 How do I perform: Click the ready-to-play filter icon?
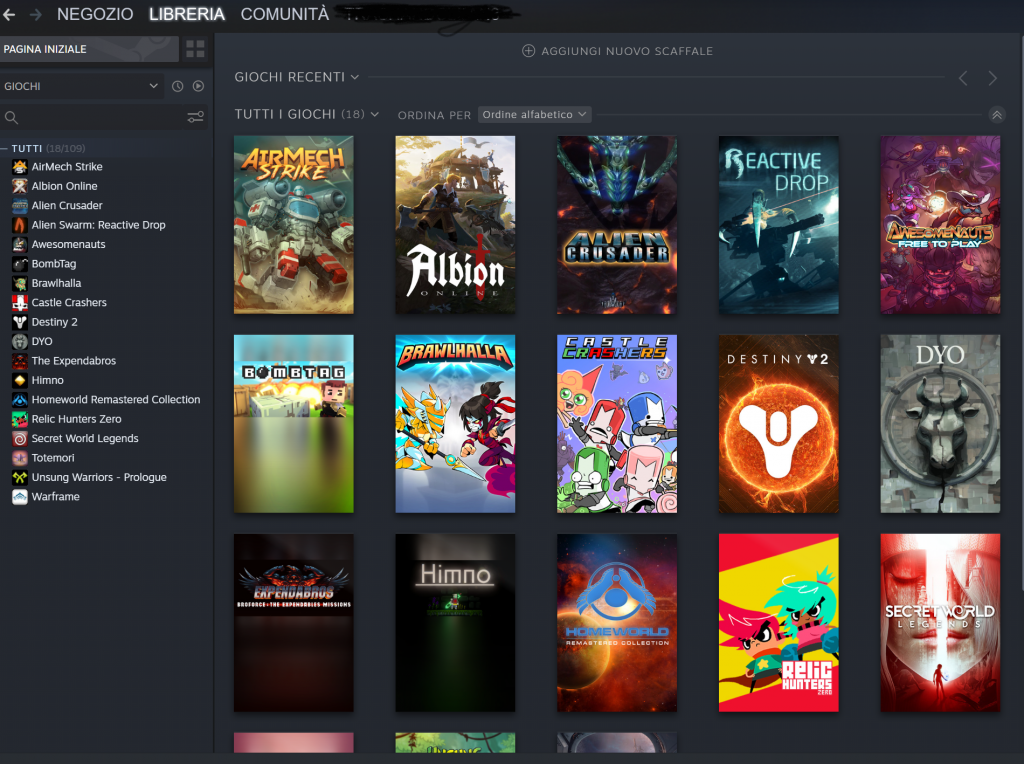[x=198, y=87]
